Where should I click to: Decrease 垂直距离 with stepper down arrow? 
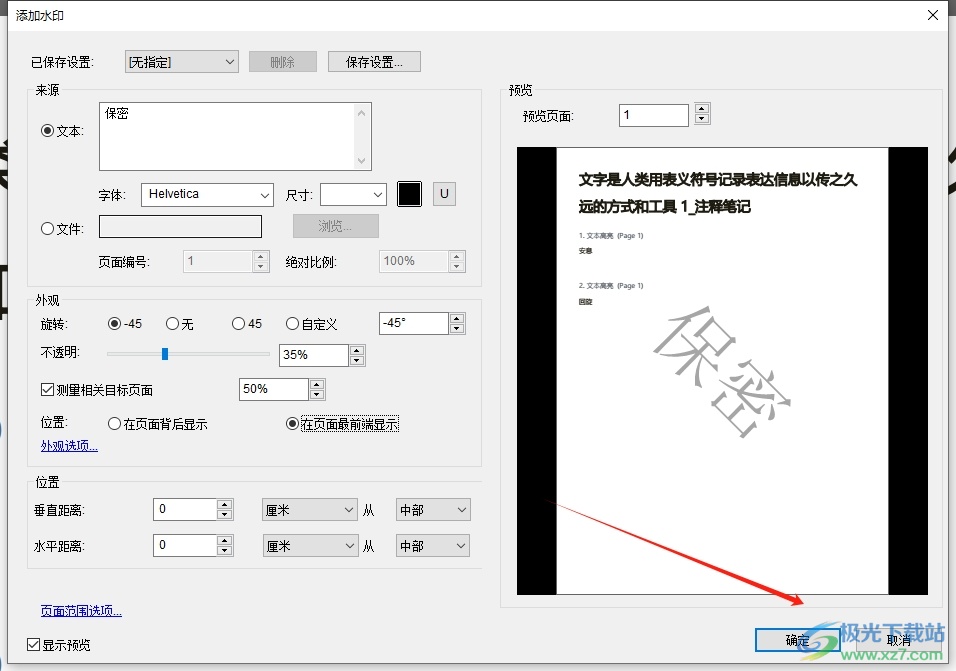click(225, 514)
